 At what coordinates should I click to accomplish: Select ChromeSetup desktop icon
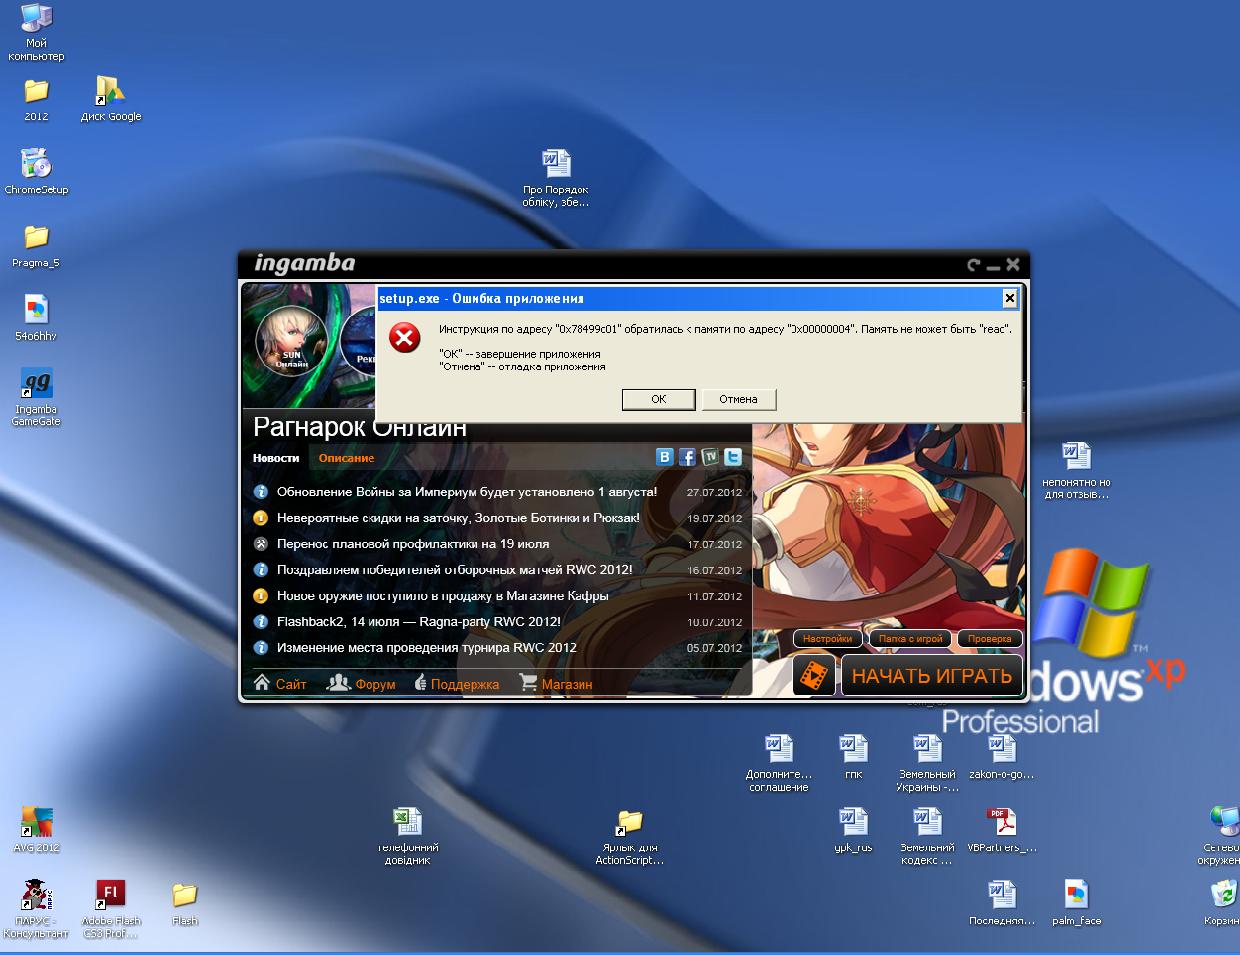36,172
